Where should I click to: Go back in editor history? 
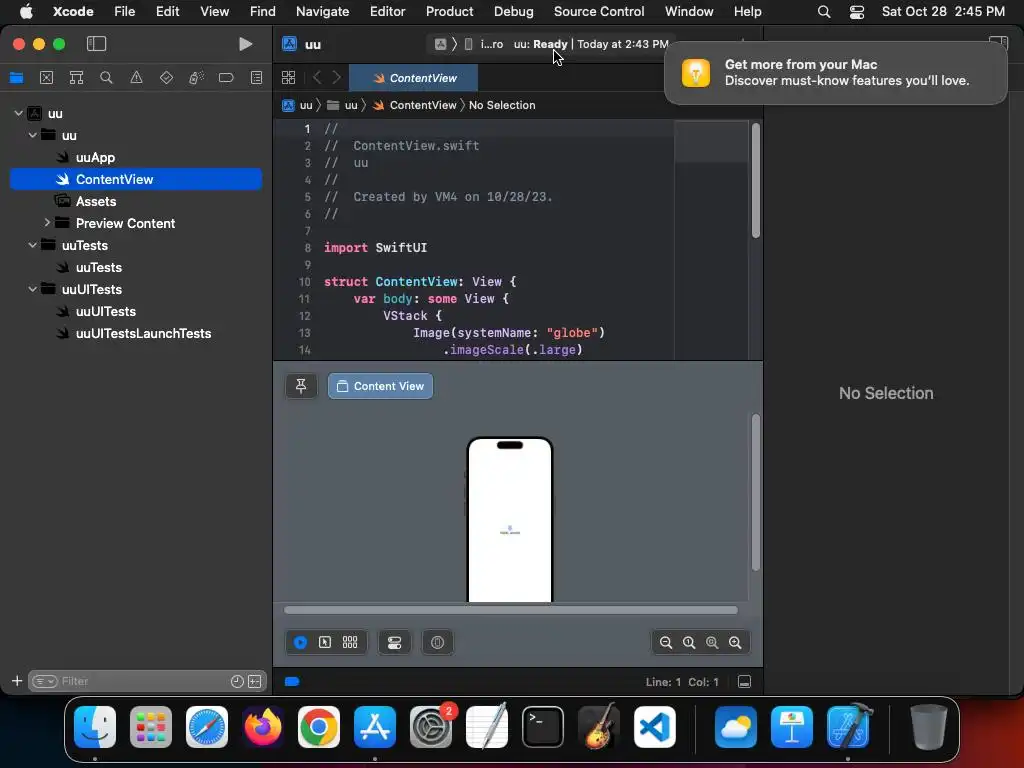pos(317,78)
